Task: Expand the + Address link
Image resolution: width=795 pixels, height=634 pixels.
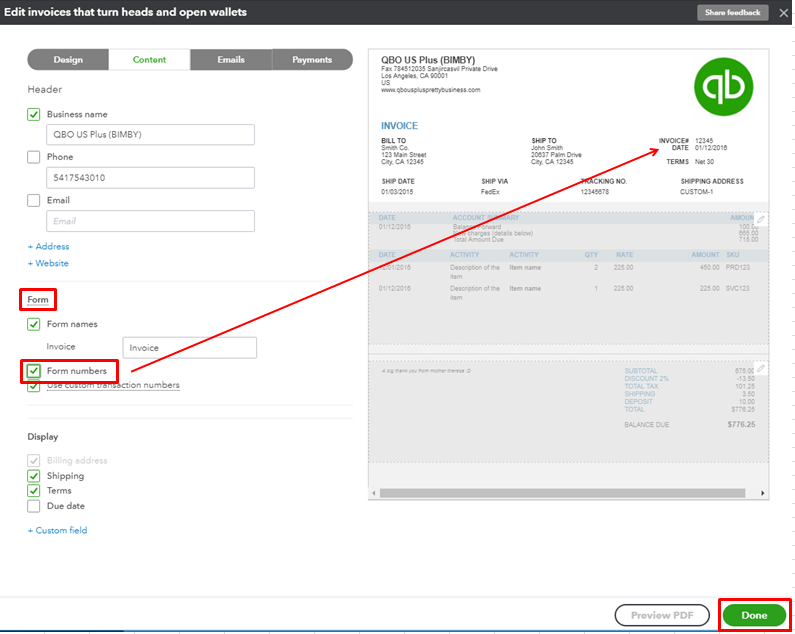Action: coord(49,246)
